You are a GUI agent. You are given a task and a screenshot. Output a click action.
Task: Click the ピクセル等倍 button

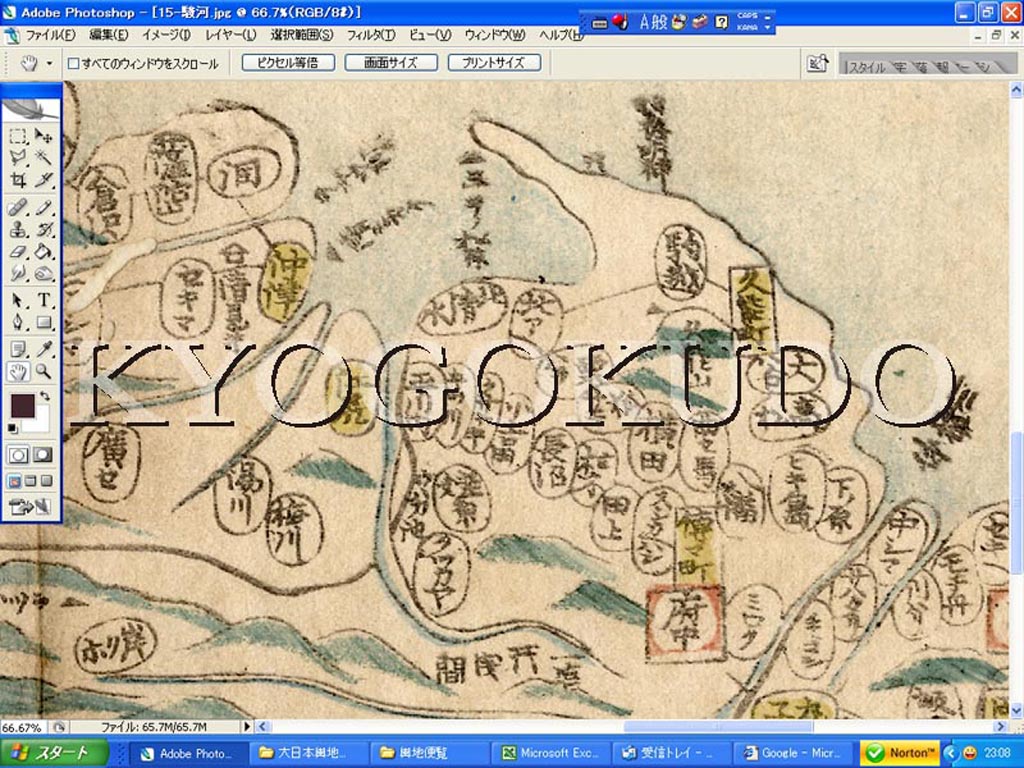(288, 63)
